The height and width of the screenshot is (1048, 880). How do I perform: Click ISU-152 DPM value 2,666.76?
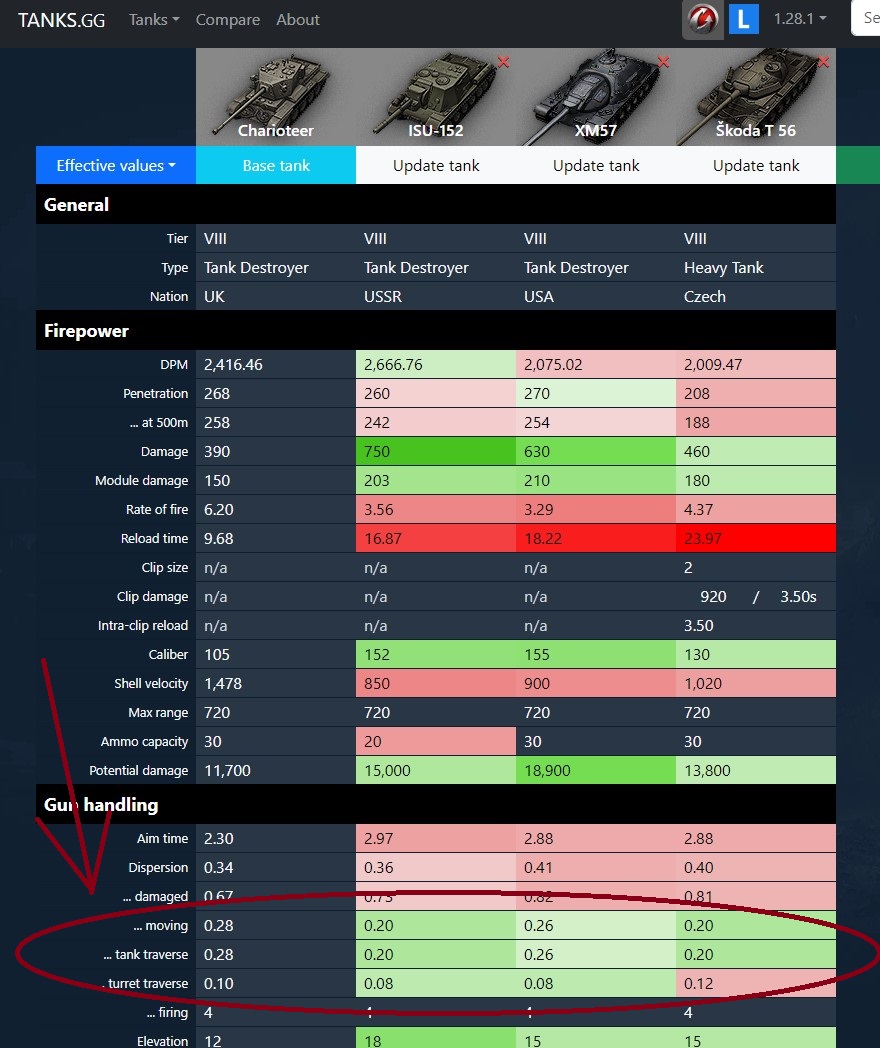pos(393,364)
